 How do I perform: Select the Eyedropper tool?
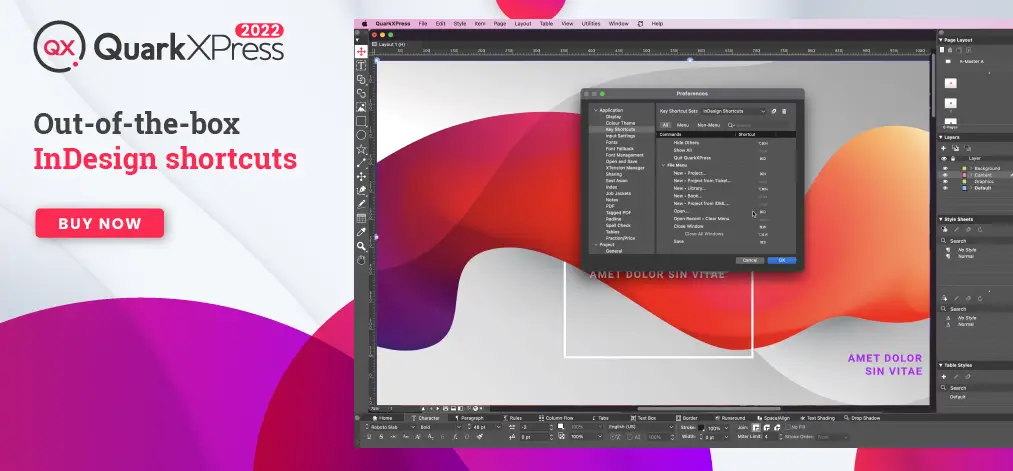click(x=361, y=232)
